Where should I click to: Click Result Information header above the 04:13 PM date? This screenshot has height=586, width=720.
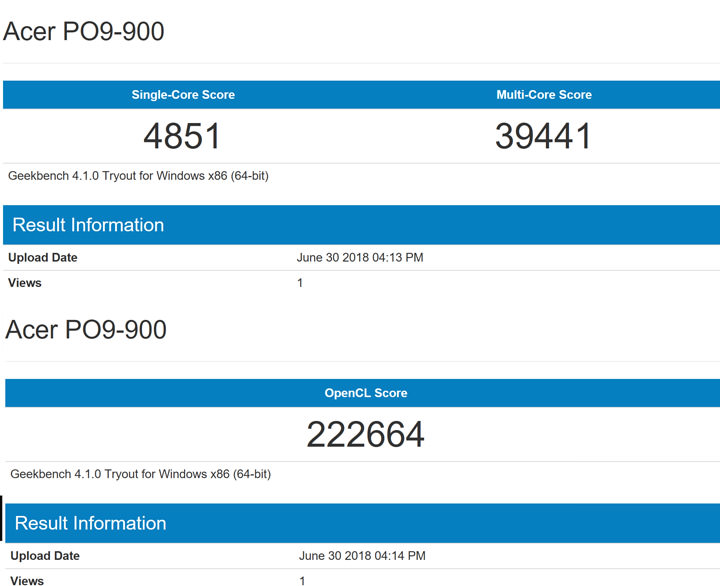[88, 225]
